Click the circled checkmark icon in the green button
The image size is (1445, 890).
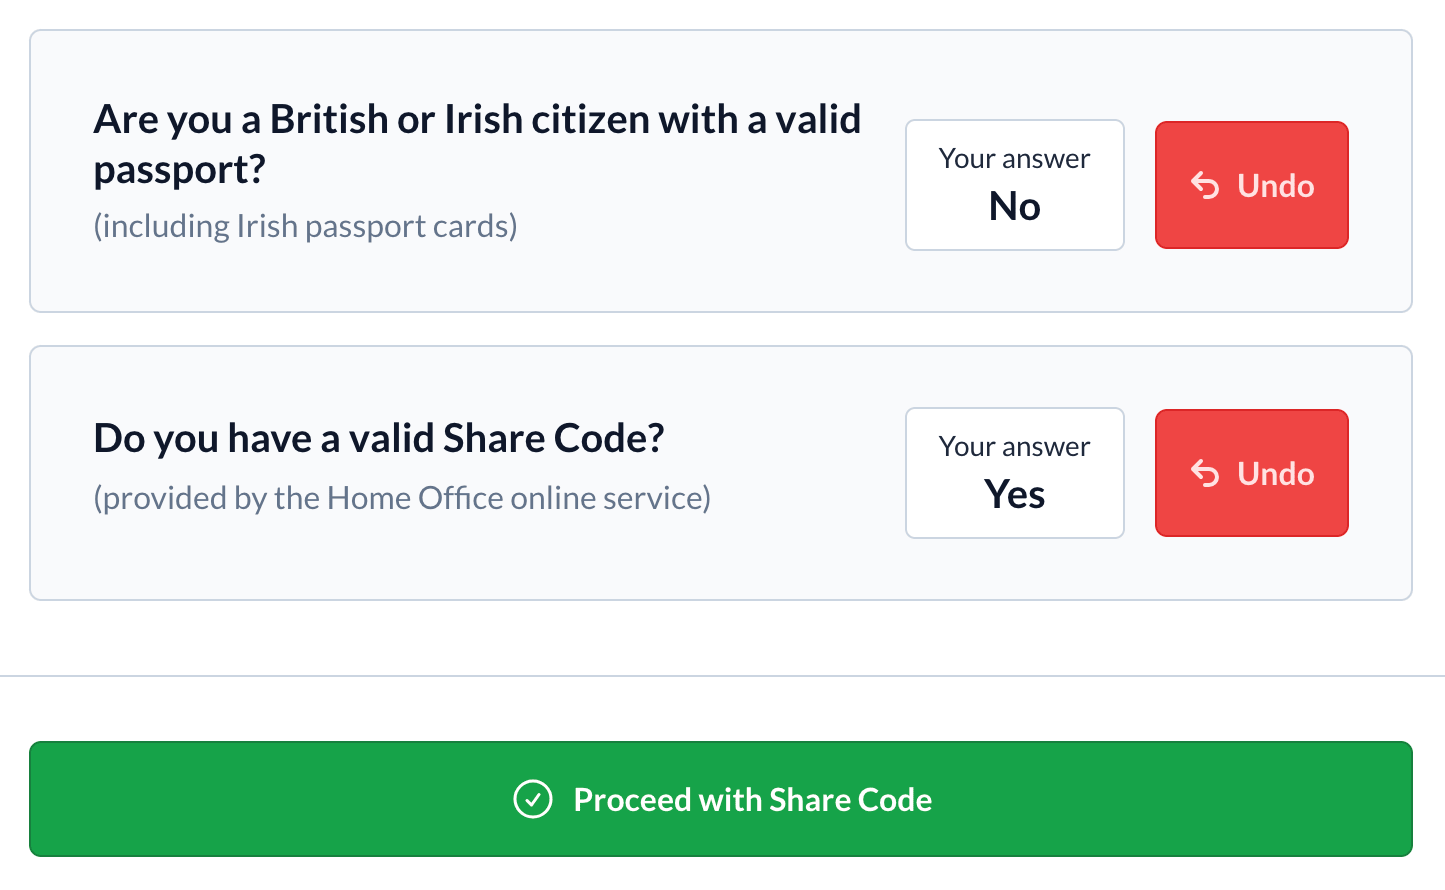pyautogui.click(x=533, y=799)
